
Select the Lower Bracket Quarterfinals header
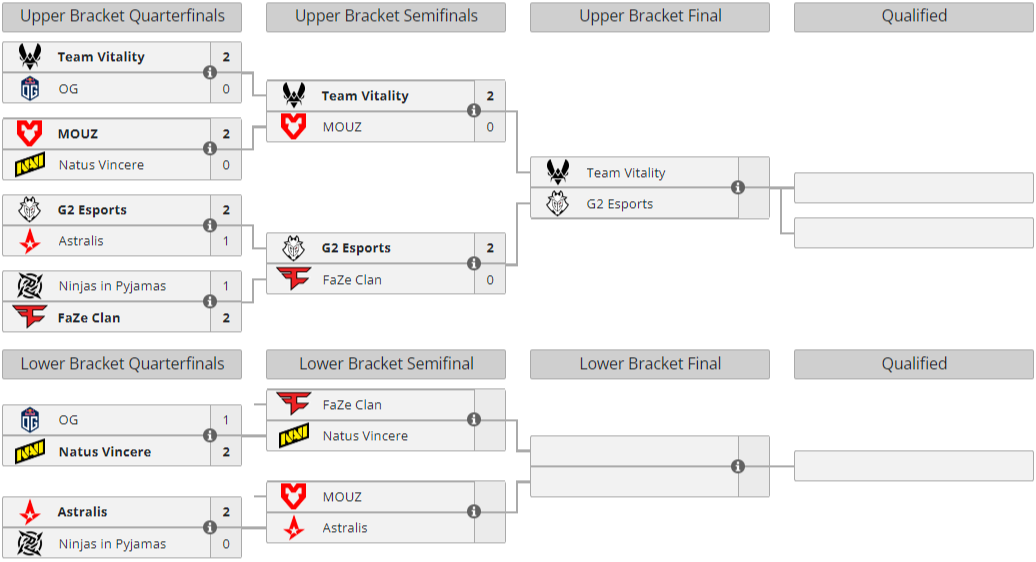(x=122, y=364)
